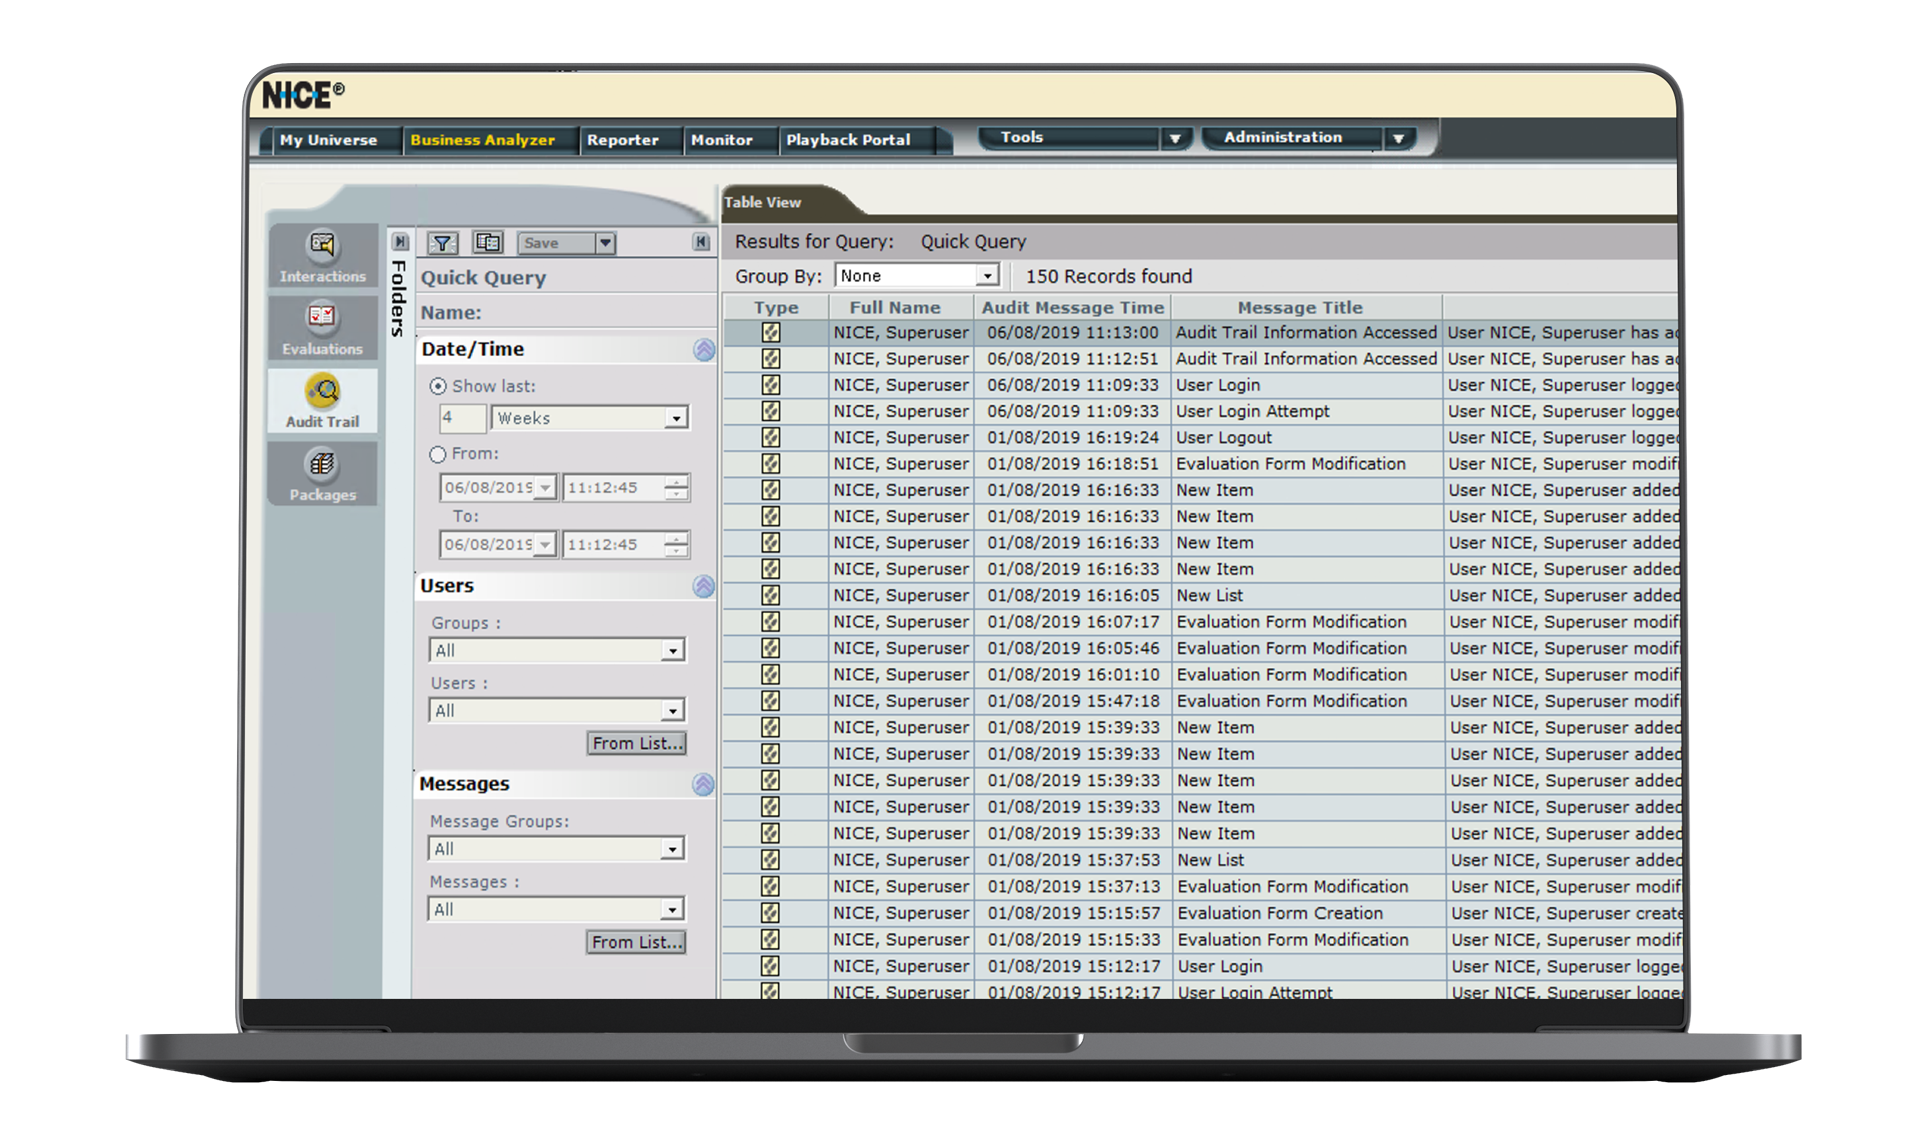Viewport: 1920px width, 1148px height.
Task: Open the Administration menu
Action: coord(1308,138)
